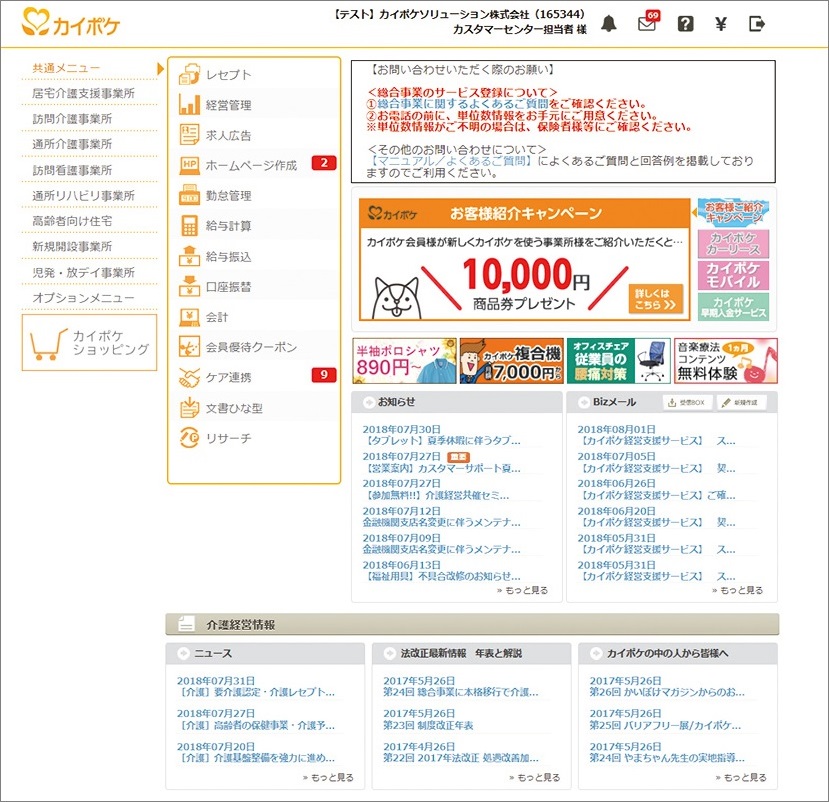Click the 半袖ポロシャツ 890円 banner
Viewport: 829px width, 802px height.
coord(404,361)
